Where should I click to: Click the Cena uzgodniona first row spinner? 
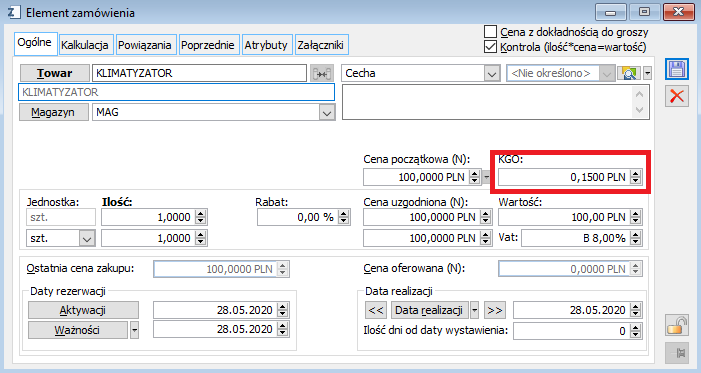[x=486, y=217]
